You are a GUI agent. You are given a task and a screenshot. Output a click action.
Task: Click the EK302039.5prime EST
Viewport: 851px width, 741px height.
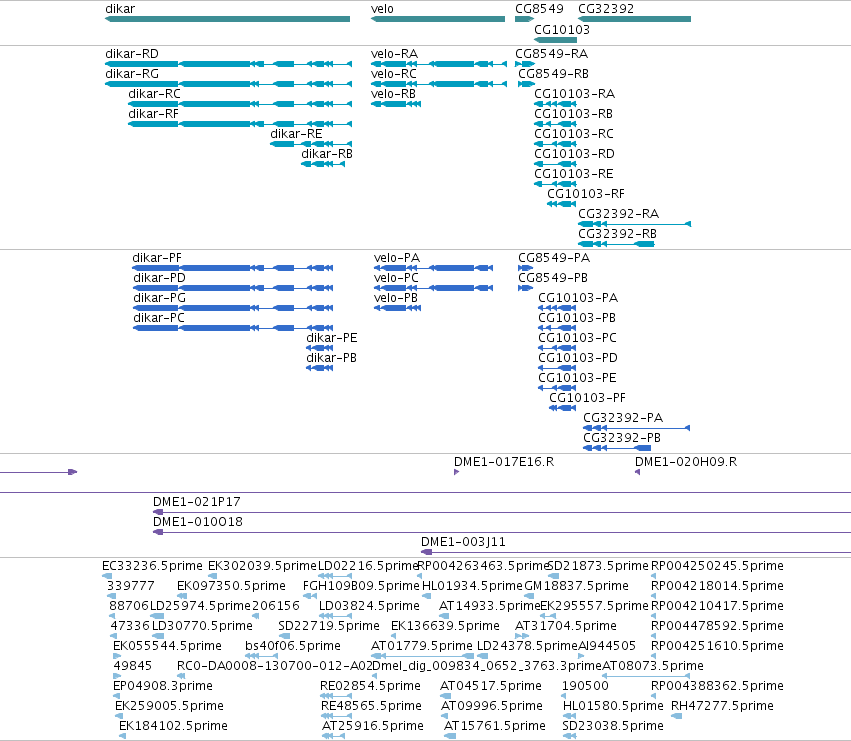pyautogui.click(x=213, y=576)
